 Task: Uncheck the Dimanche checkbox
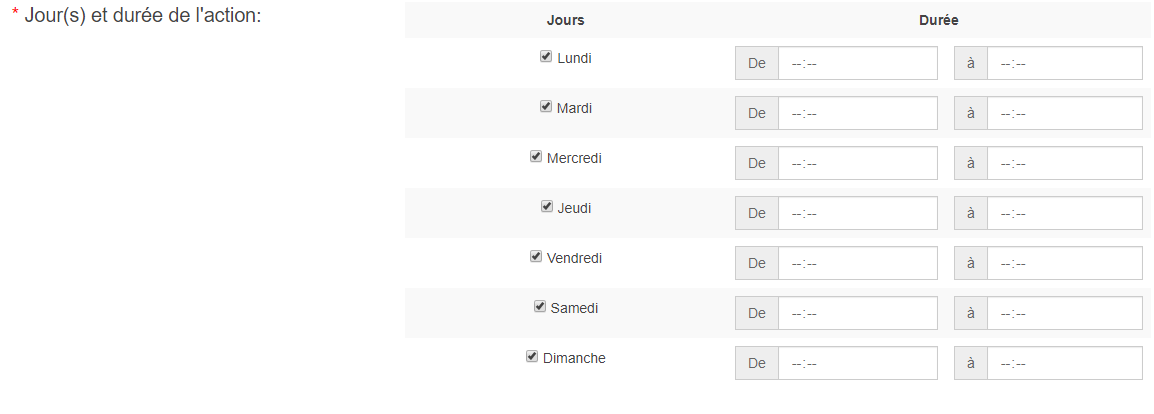click(531, 357)
